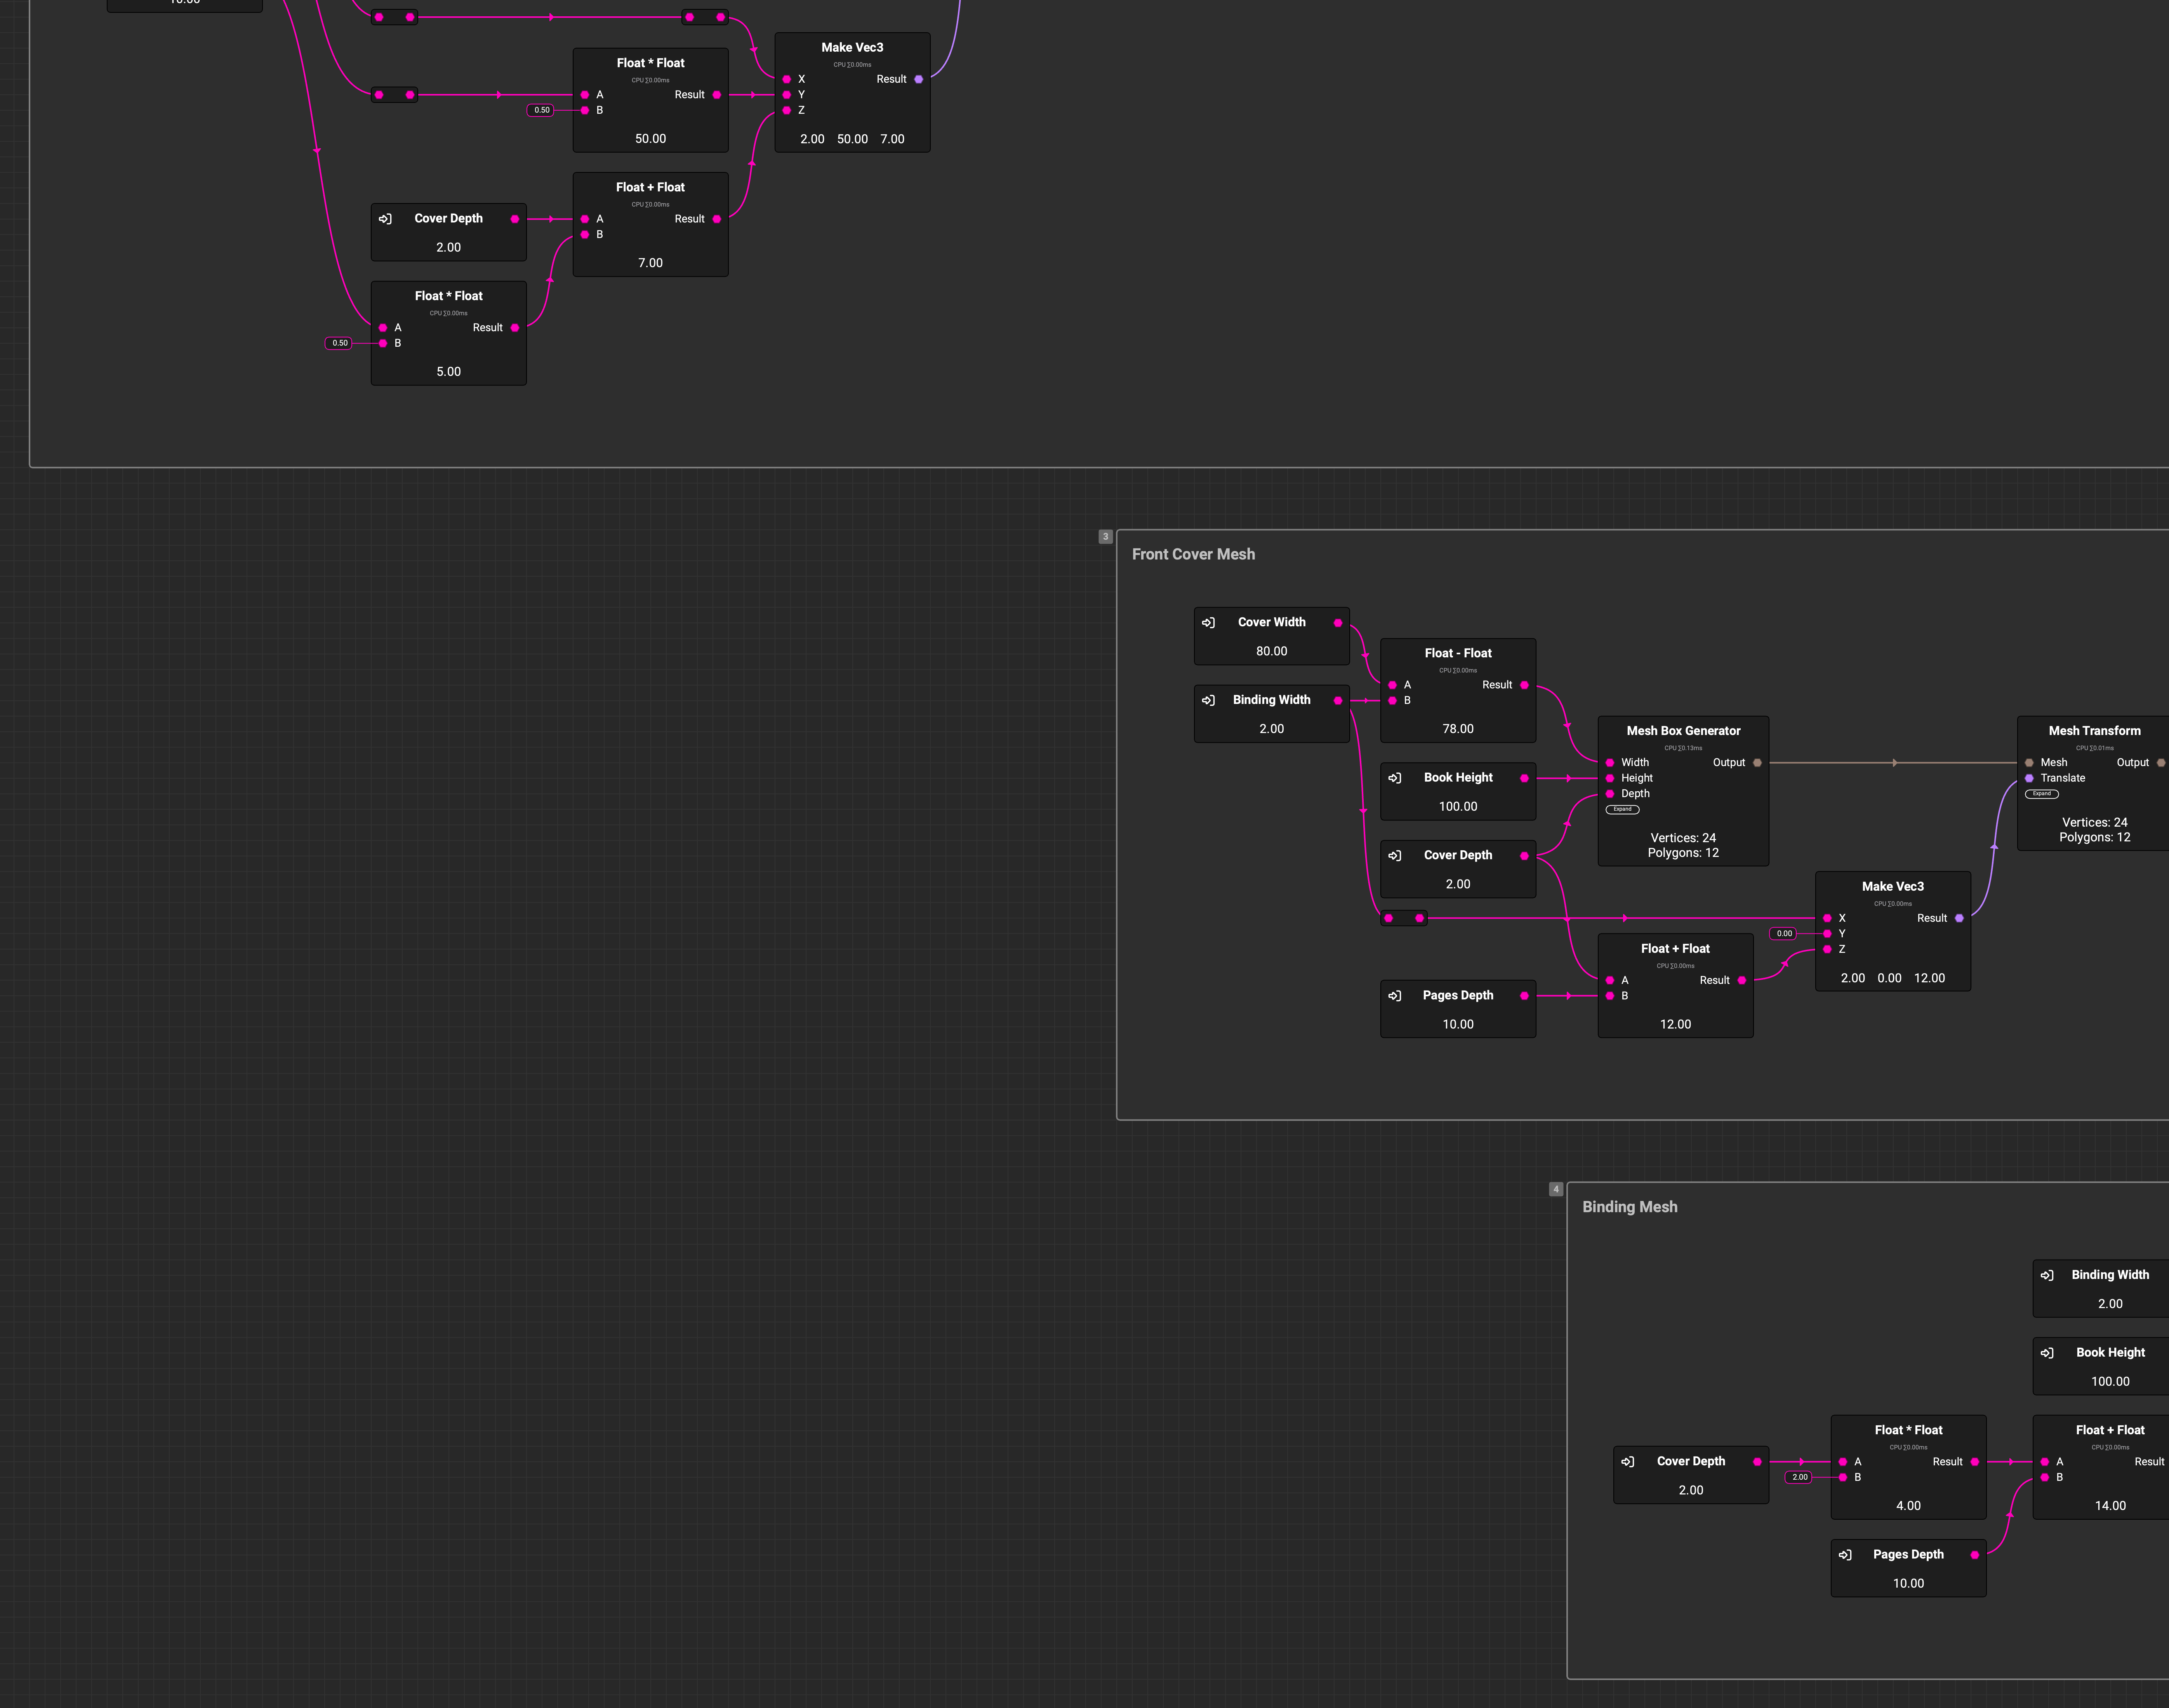
Task: Click frame number 4 badge on Binding Mesh
Action: (x=1555, y=1189)
